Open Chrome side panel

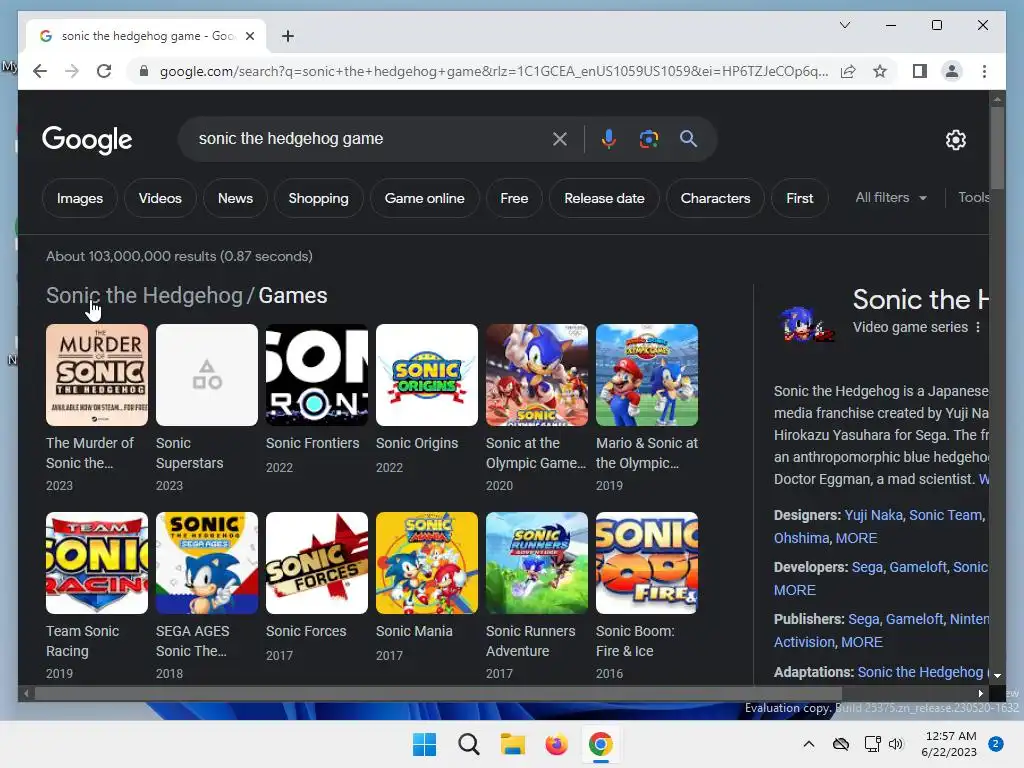(920, 71)
